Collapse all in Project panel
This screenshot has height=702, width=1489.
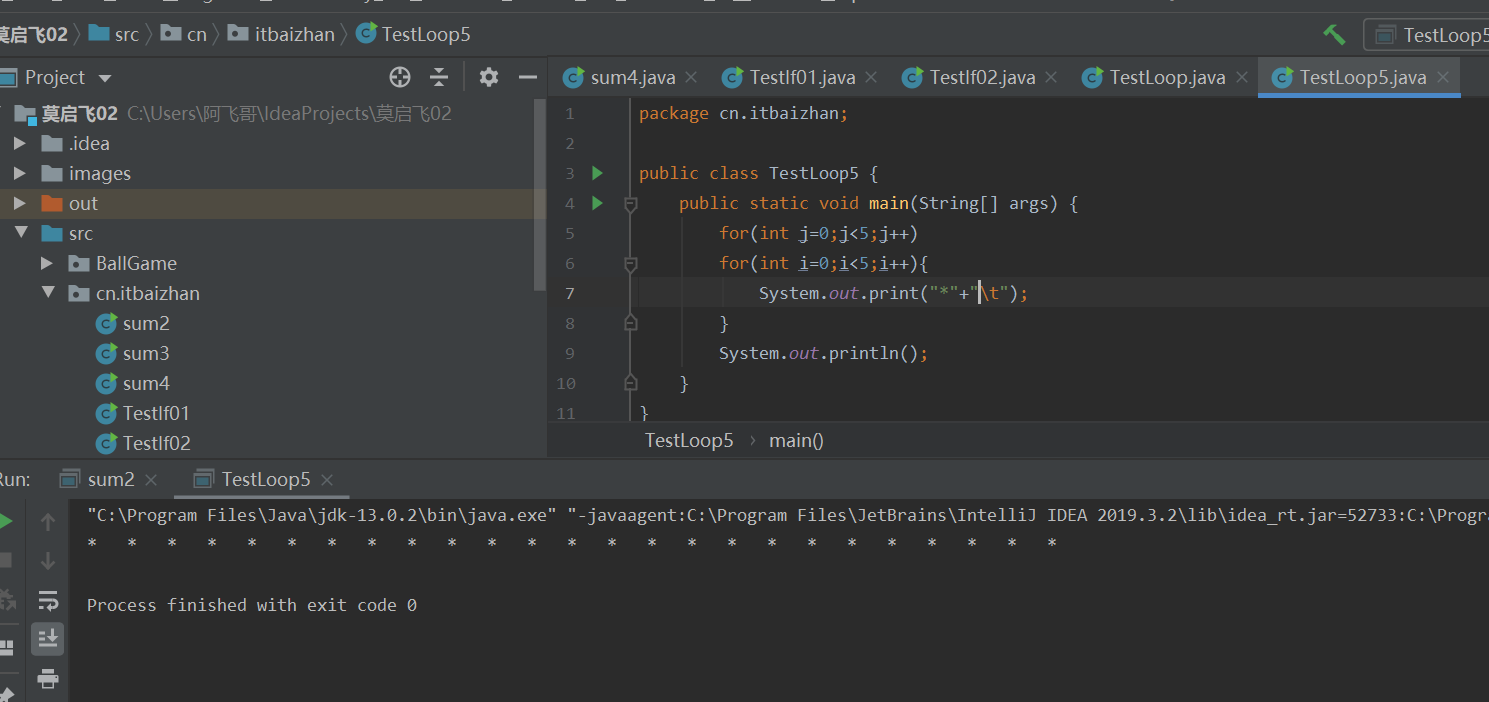click(439, 77)
